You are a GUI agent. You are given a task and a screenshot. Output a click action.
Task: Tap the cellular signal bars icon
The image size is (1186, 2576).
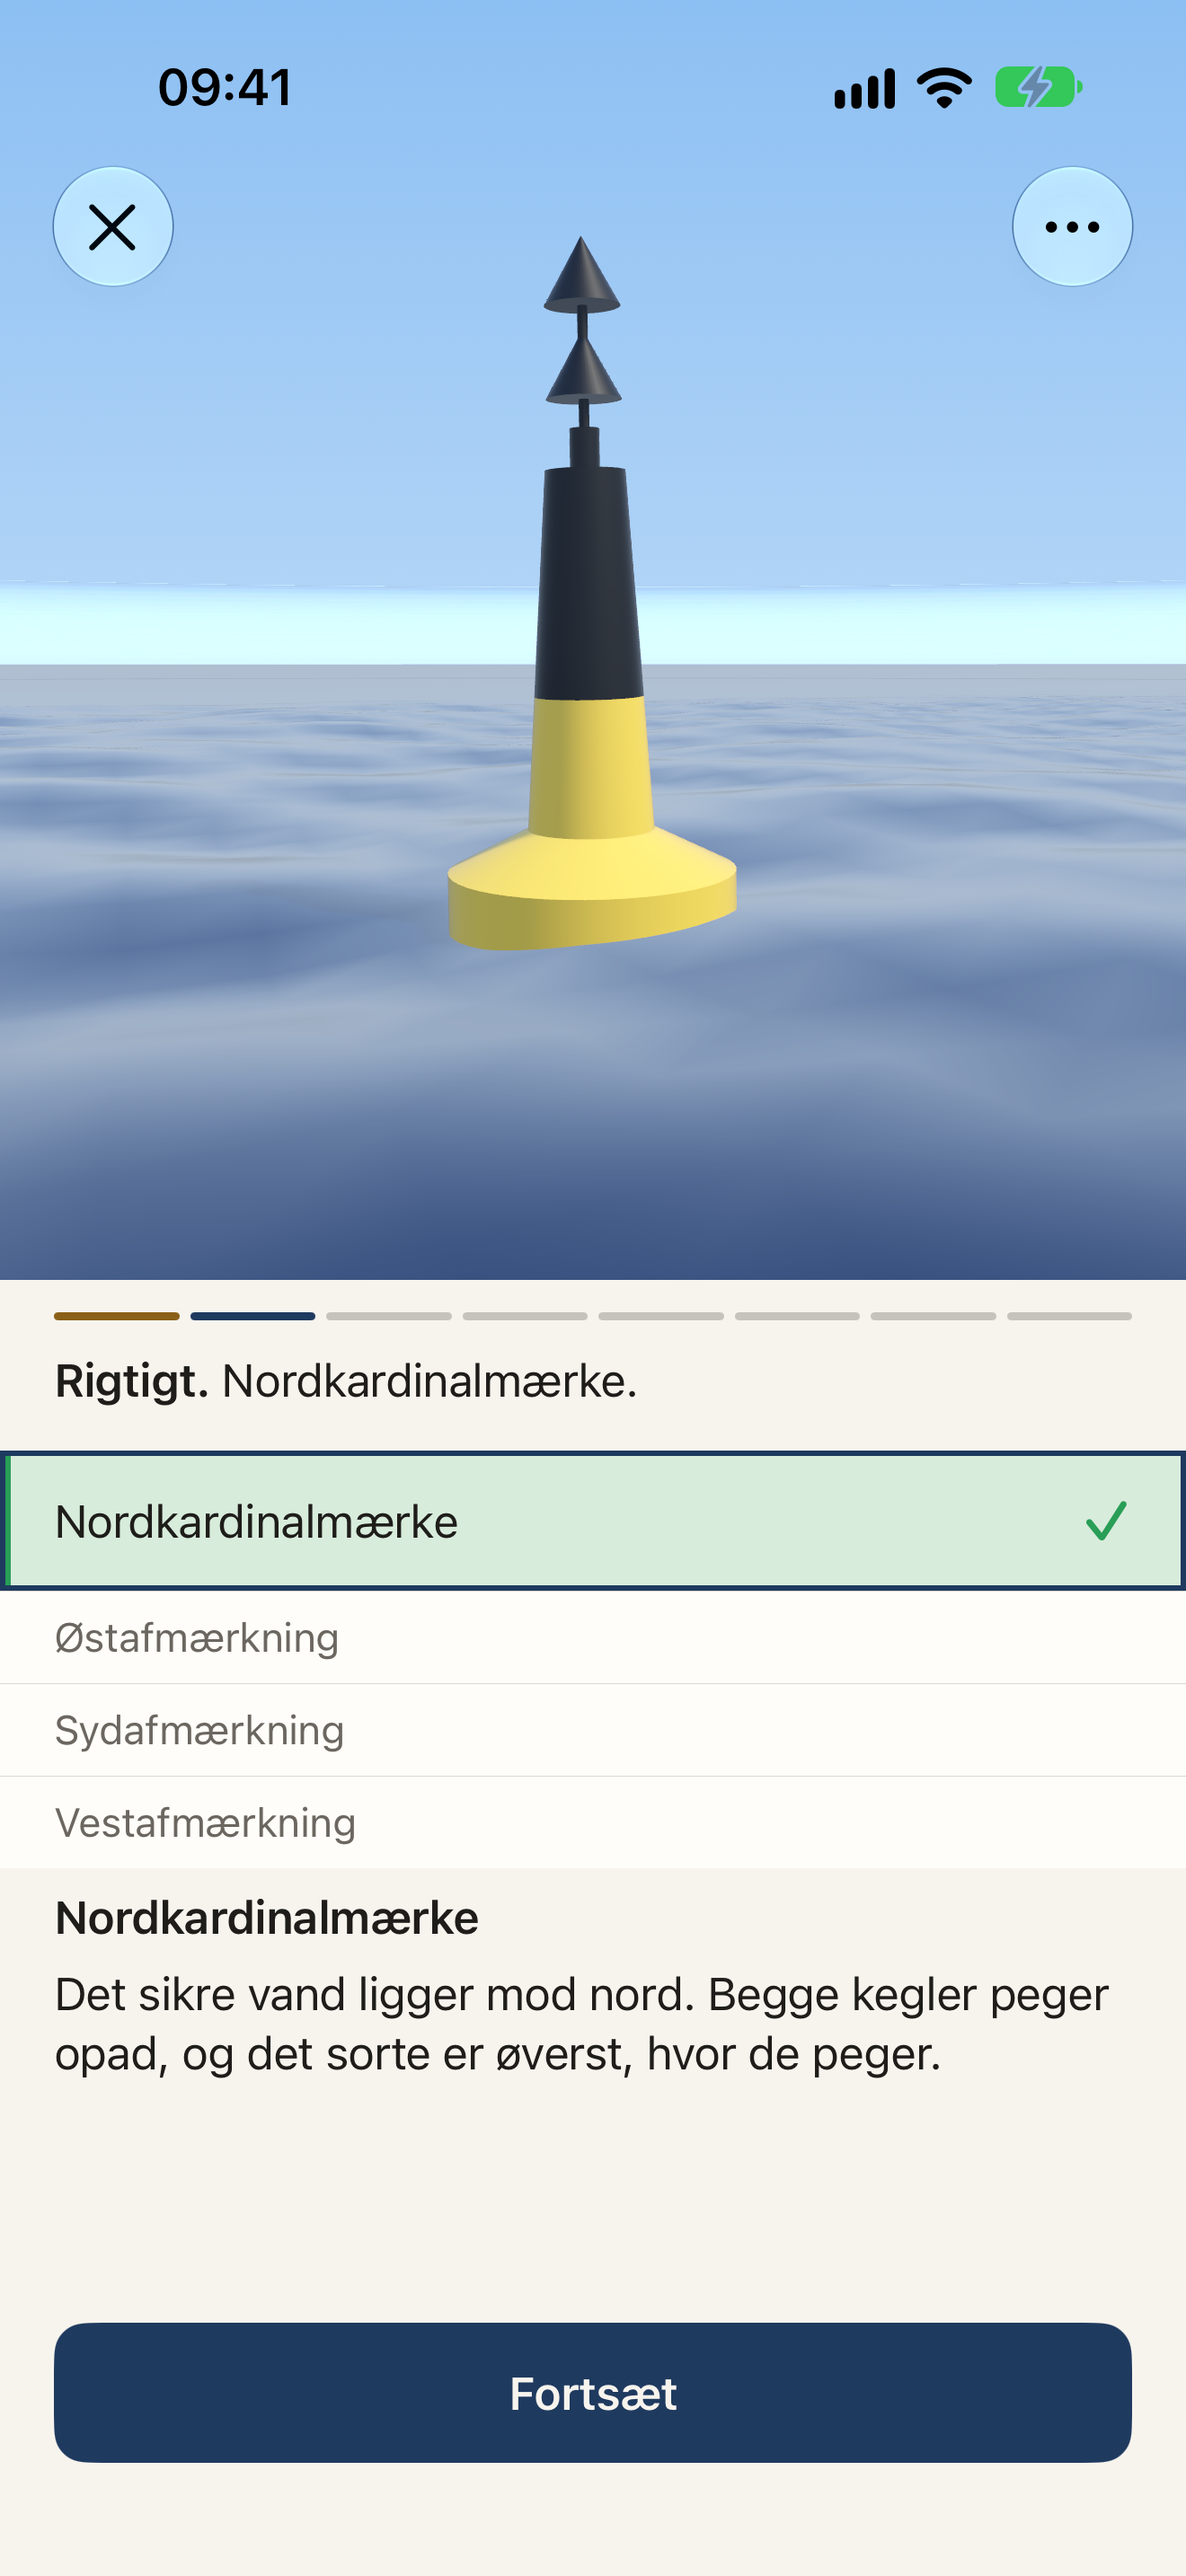point(865,89)
